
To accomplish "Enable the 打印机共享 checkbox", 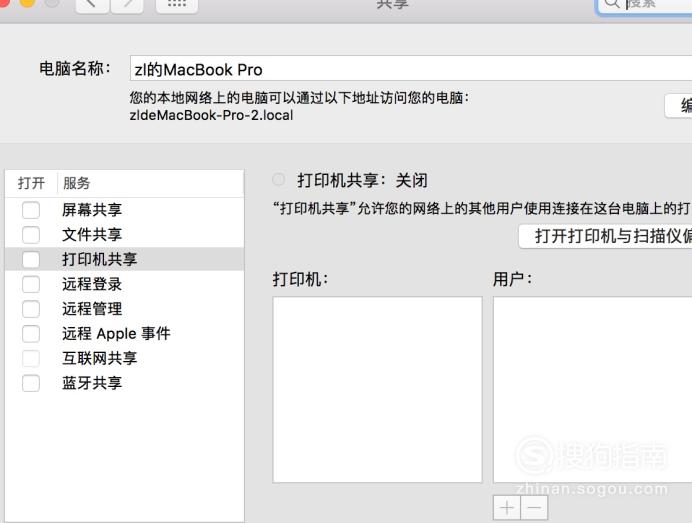I will point(31,260).
